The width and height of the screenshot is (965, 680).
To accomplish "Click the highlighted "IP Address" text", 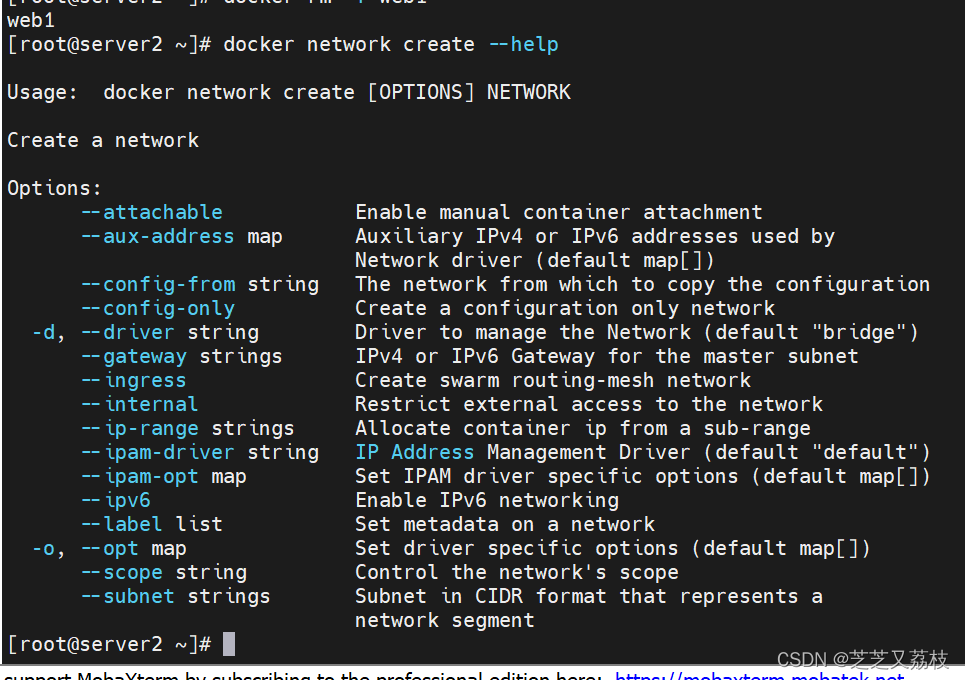I will 415,452.
